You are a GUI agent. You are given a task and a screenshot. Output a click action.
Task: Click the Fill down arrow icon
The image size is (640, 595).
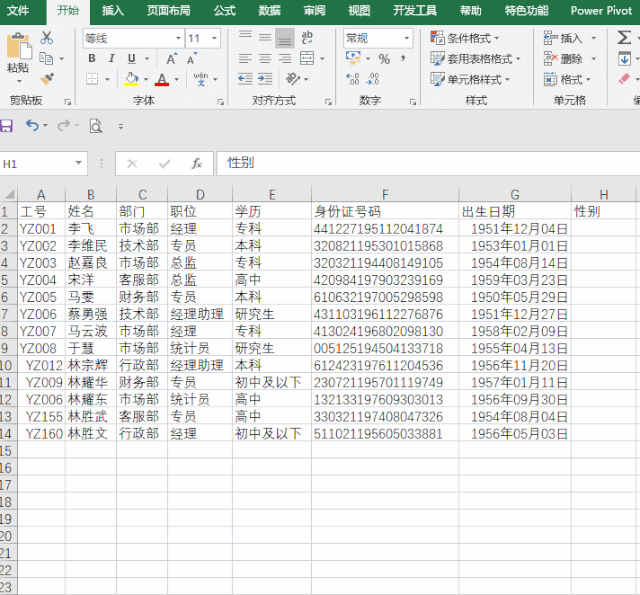pos(624,59)
